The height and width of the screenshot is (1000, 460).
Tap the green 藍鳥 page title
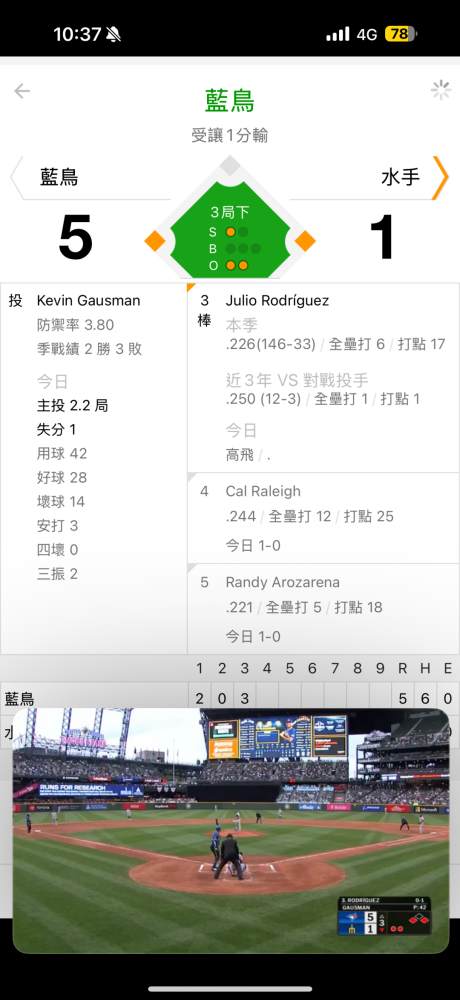[x=230, y=101]
